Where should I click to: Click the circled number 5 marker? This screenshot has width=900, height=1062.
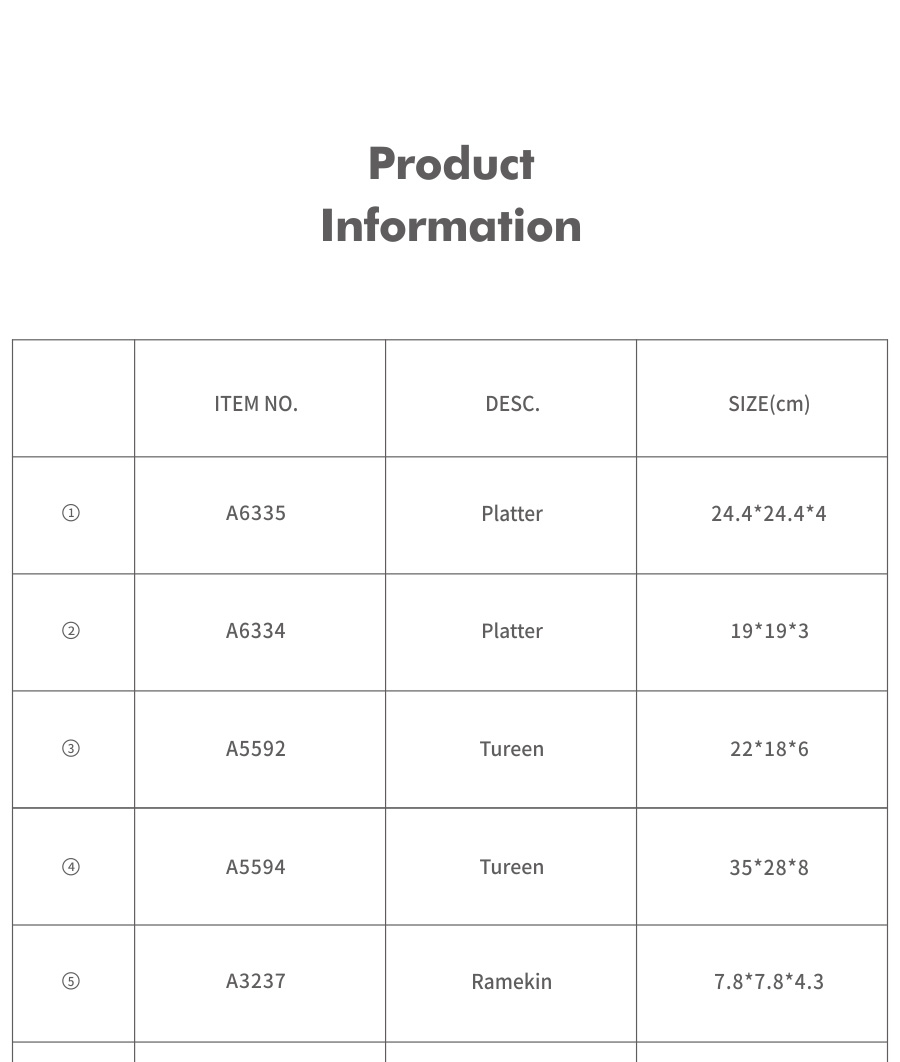tap(71, 981)
